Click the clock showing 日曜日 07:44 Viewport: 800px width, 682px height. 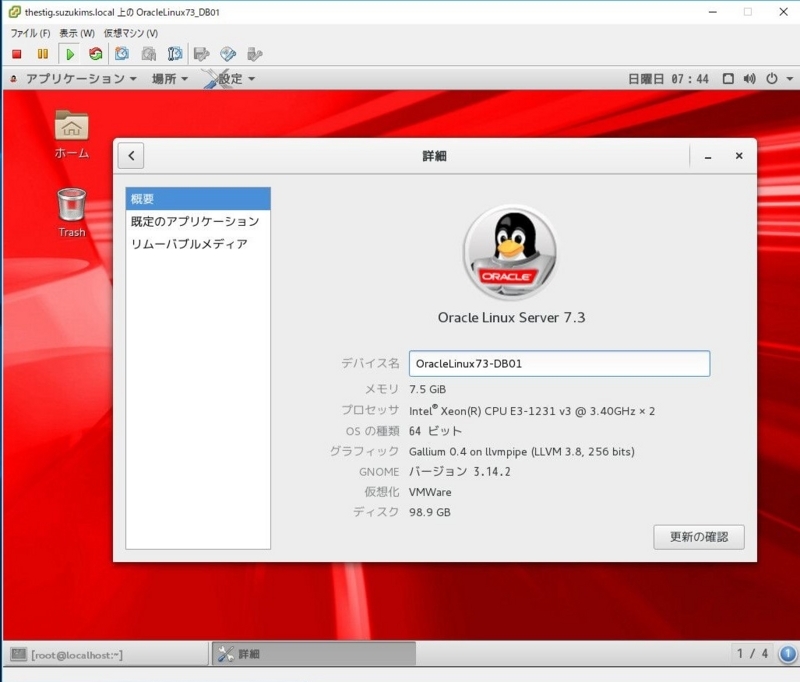pos(668,79)
